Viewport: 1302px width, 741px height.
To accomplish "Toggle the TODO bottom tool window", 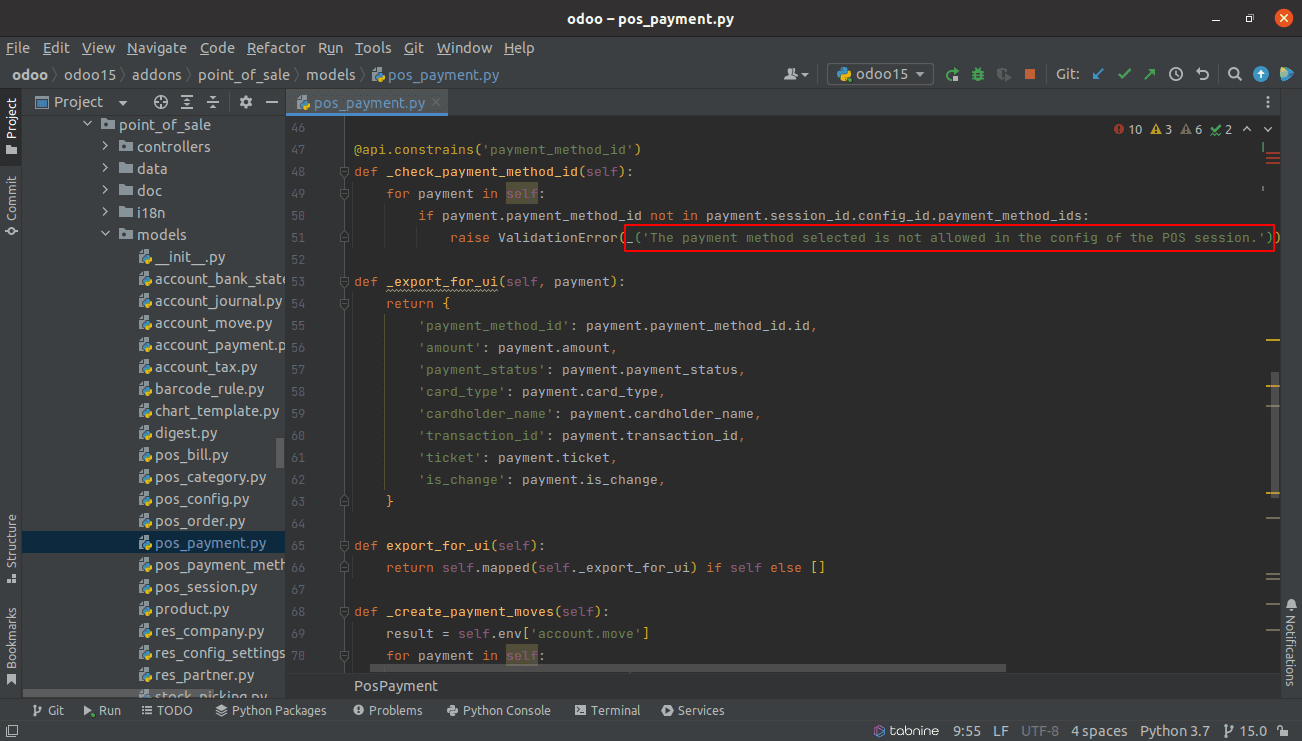I will click(x=166, y=710).
